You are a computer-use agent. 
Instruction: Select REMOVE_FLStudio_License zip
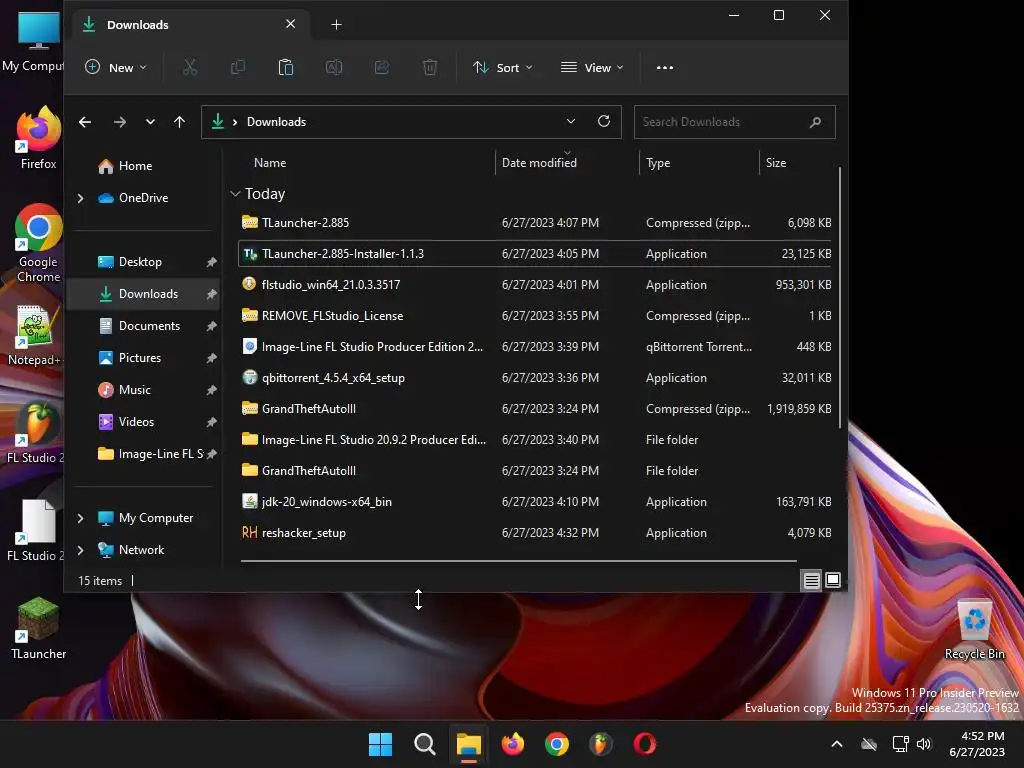[536, 315]
